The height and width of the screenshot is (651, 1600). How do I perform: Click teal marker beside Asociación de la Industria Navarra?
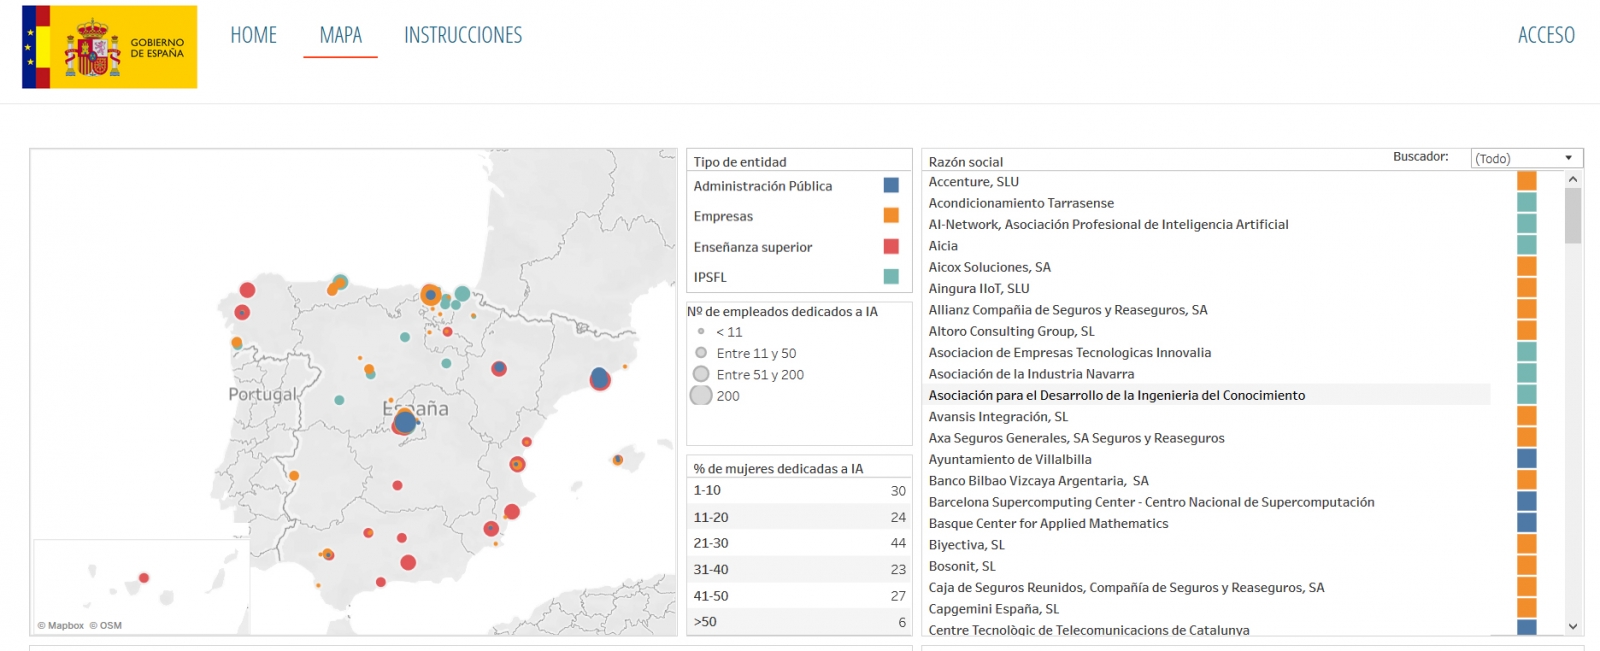click(x=1527, y=373)
